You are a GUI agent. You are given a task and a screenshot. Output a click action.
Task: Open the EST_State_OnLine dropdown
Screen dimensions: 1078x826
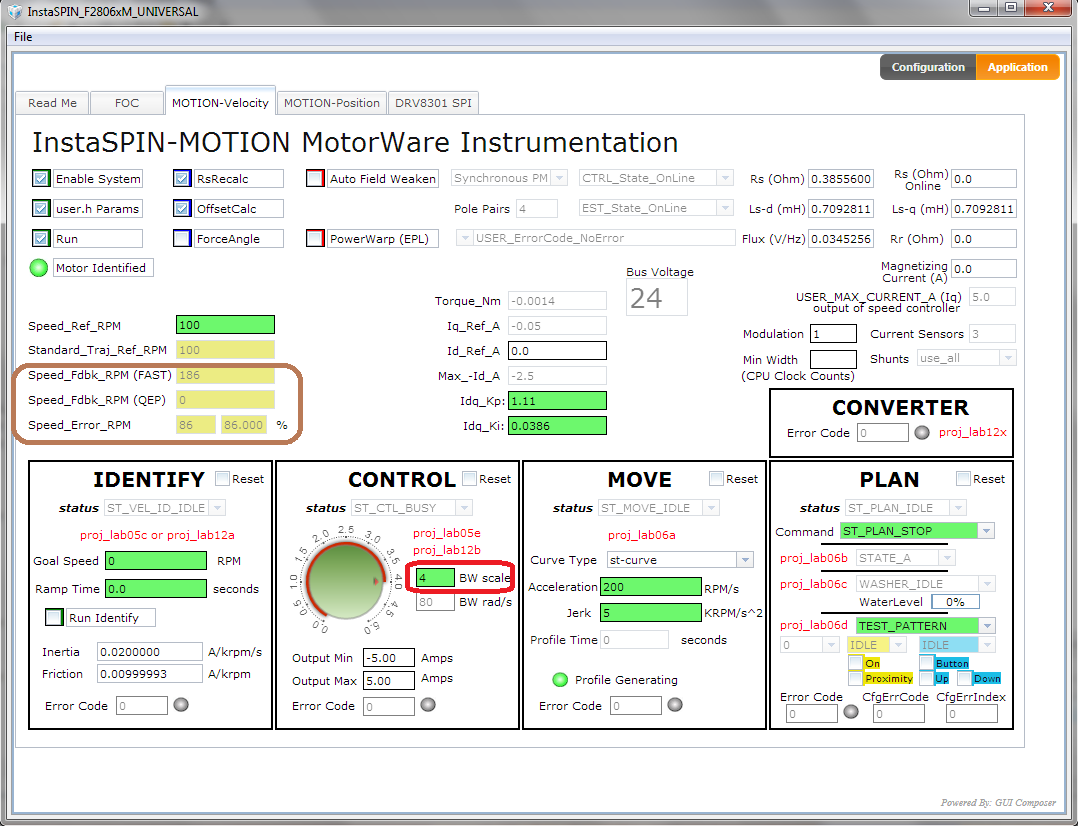[x=725, y=208]
